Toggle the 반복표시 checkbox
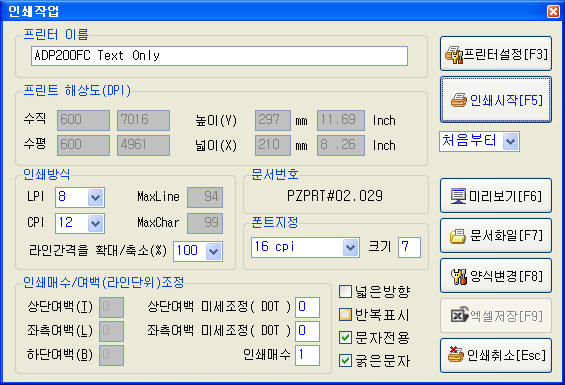Viewport: 565px width, 385px height. [x=346, y=314]
